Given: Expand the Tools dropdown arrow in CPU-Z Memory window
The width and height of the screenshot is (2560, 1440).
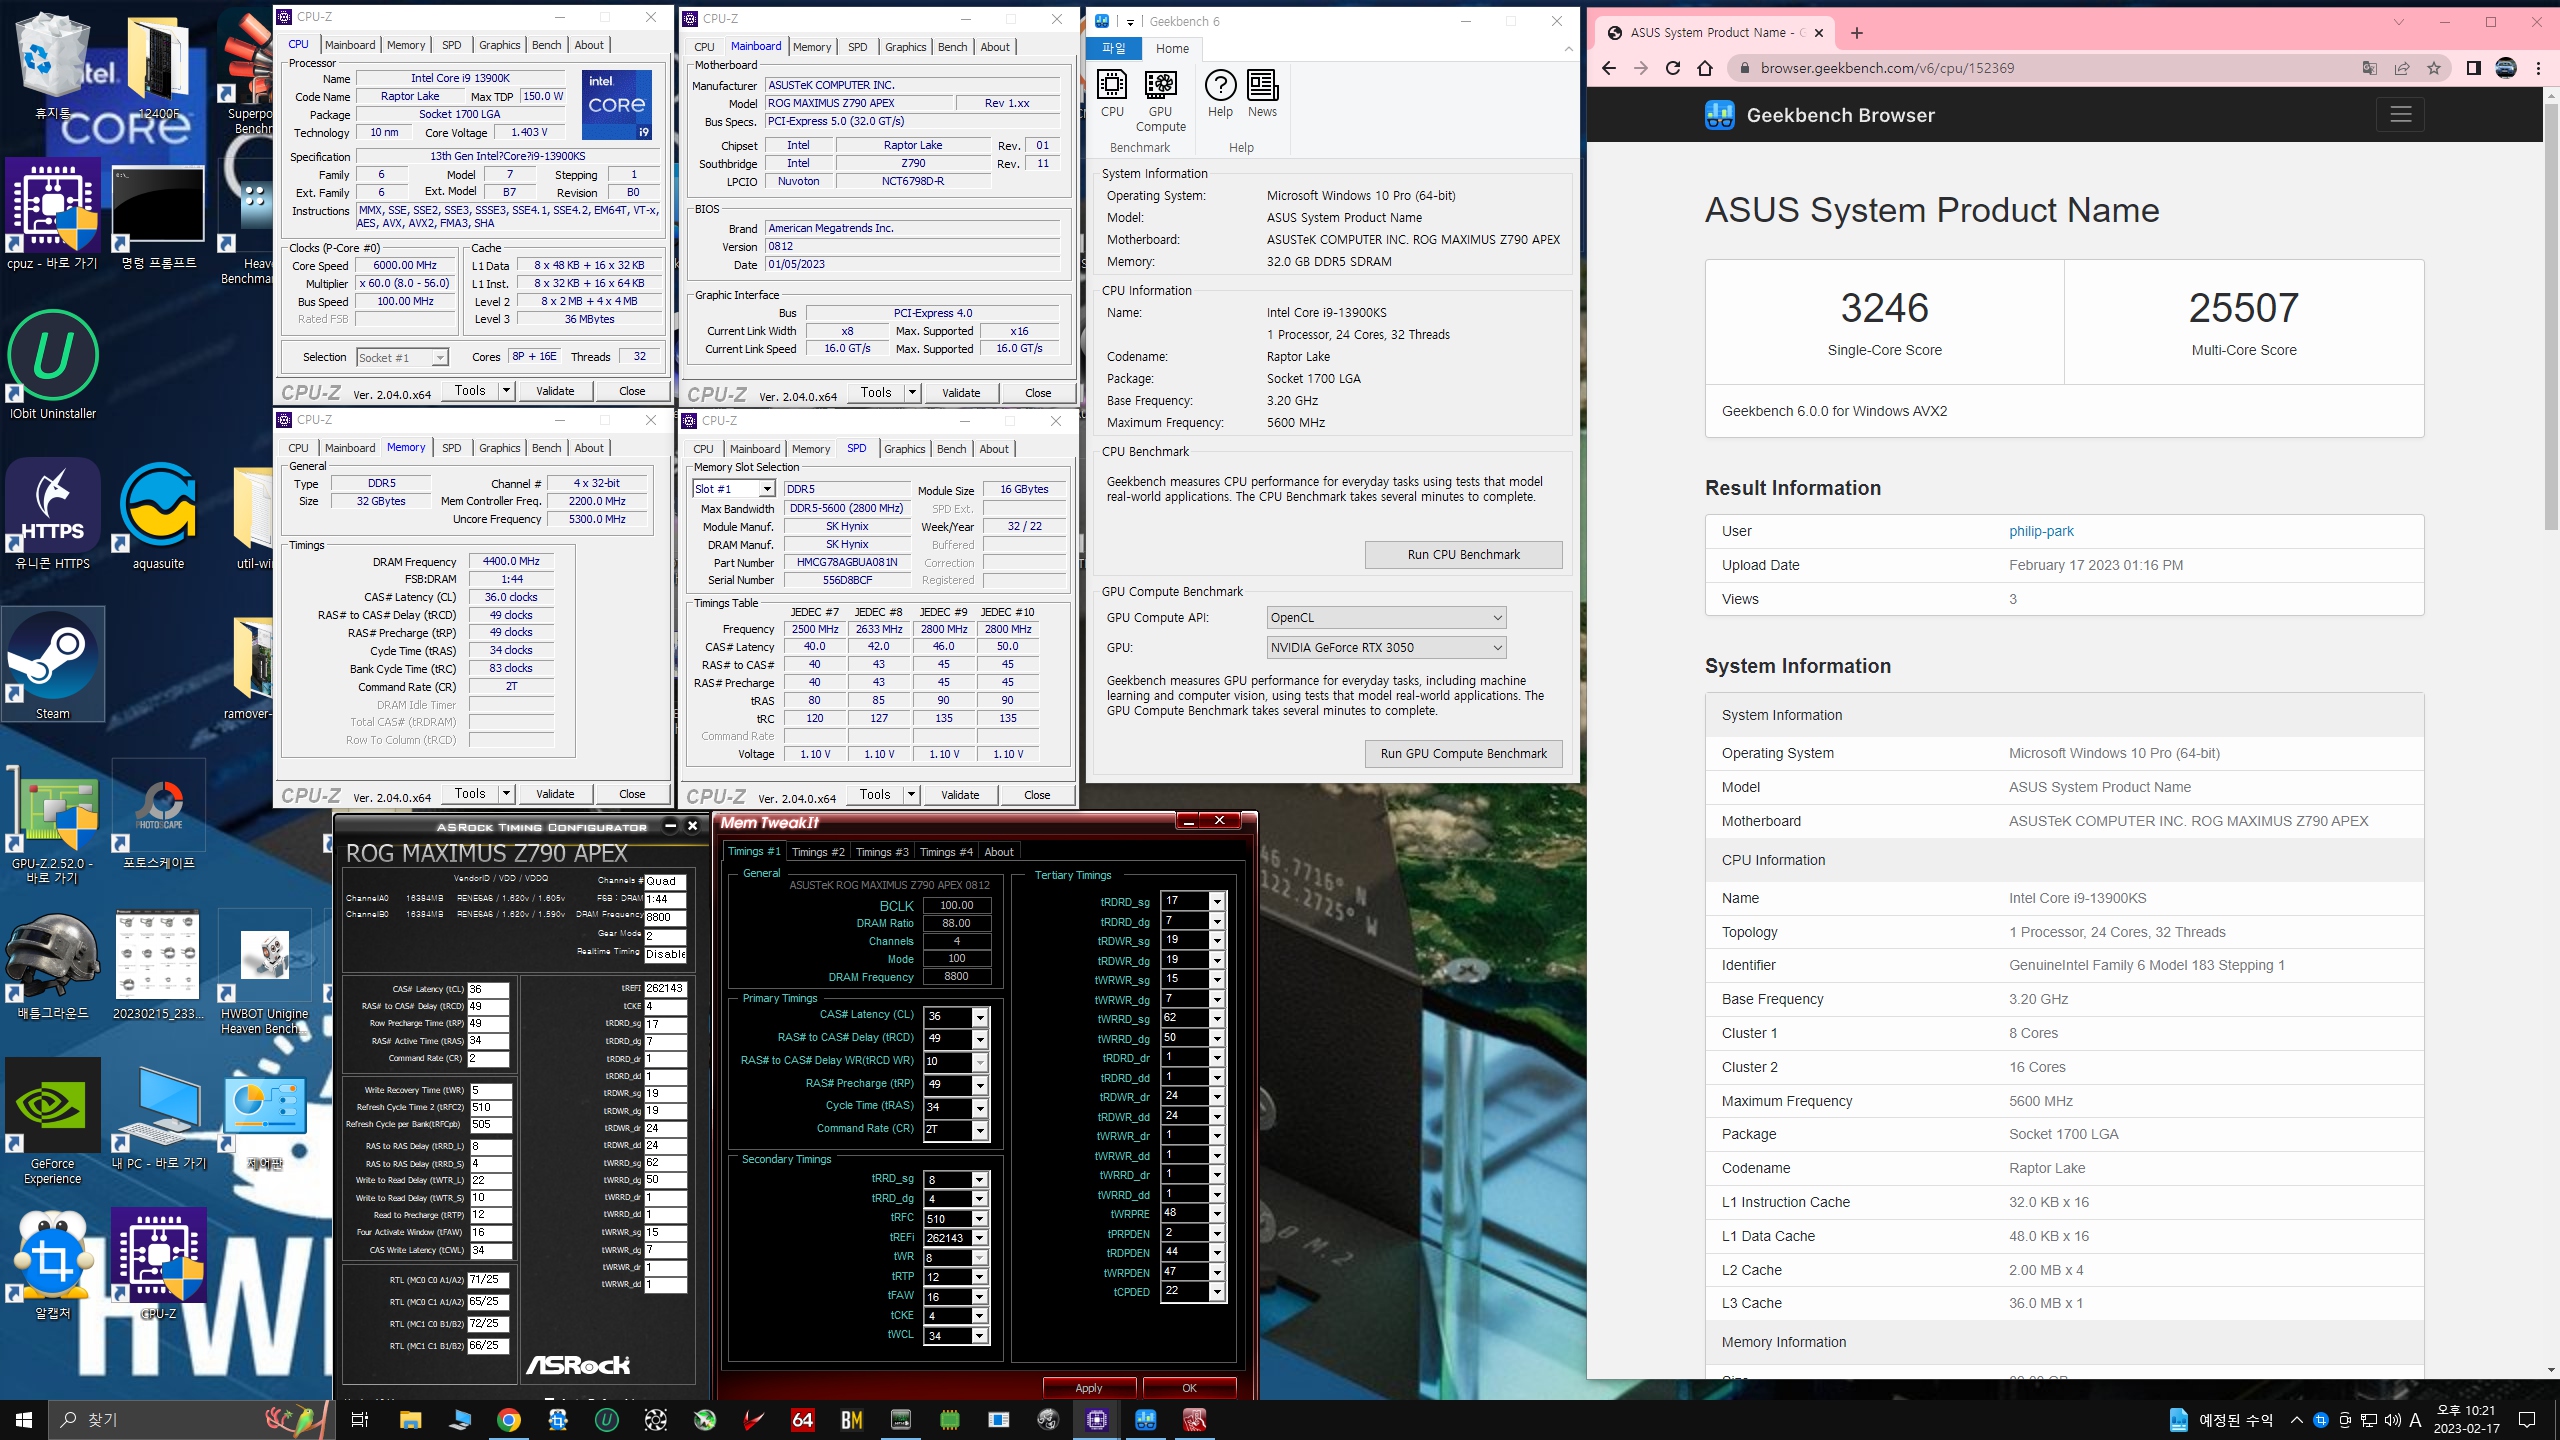Looking at the screenshot, I should click(x=506, y=794).
